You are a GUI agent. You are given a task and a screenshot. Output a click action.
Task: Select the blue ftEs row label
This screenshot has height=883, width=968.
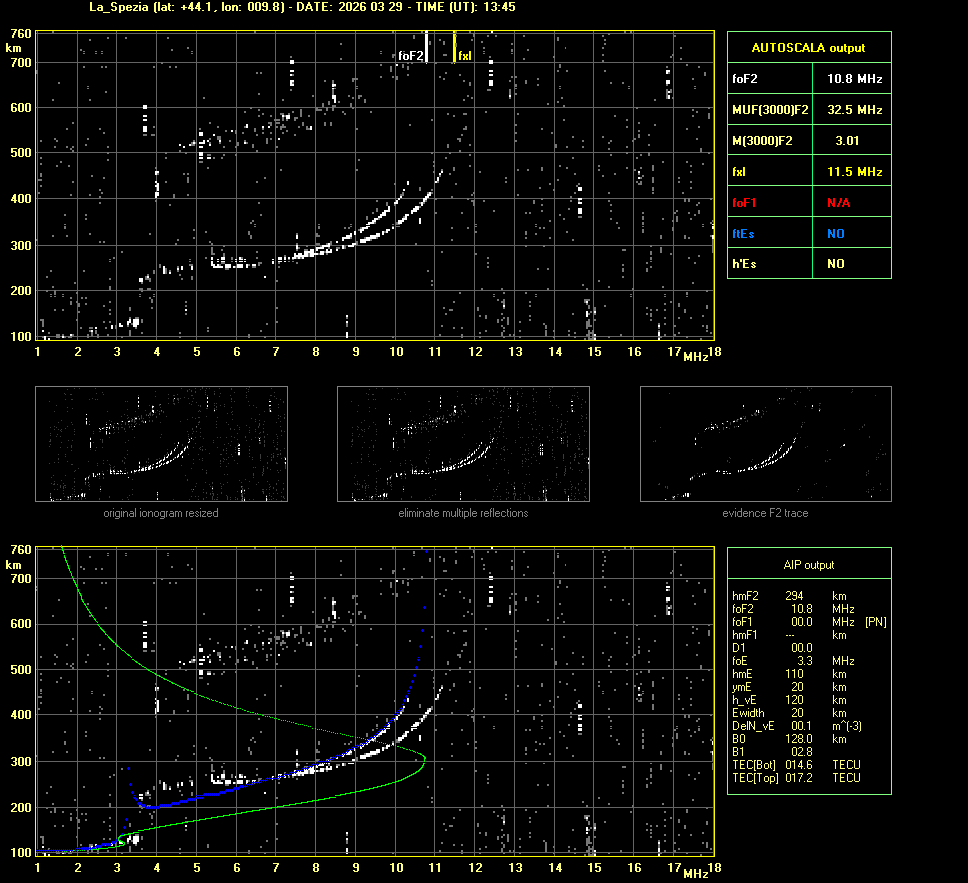coord(744,234)
